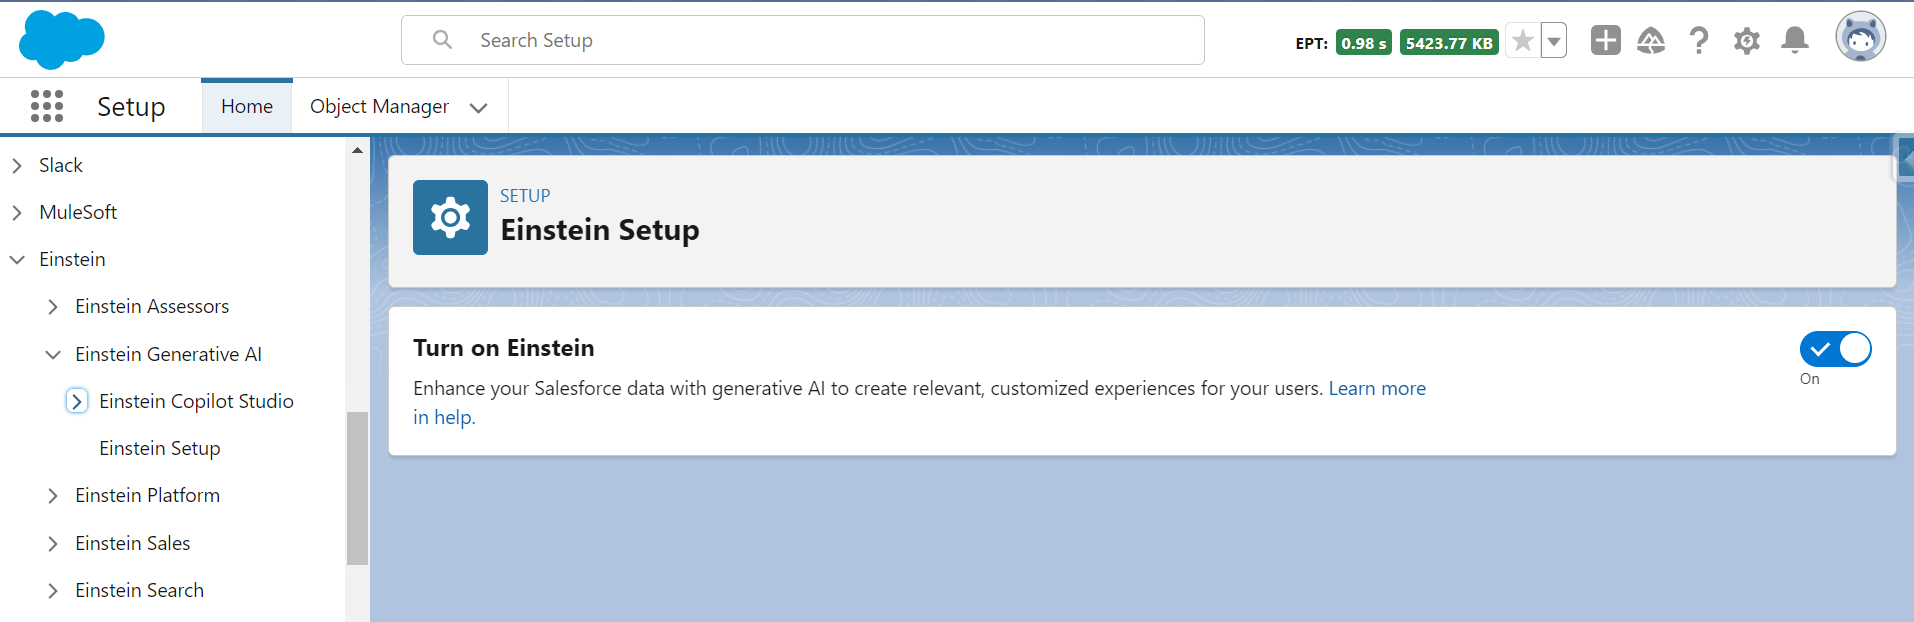The image size is (1914, 622).
Task: Add this page to Favorites with the star
Action: point(1523,41)
